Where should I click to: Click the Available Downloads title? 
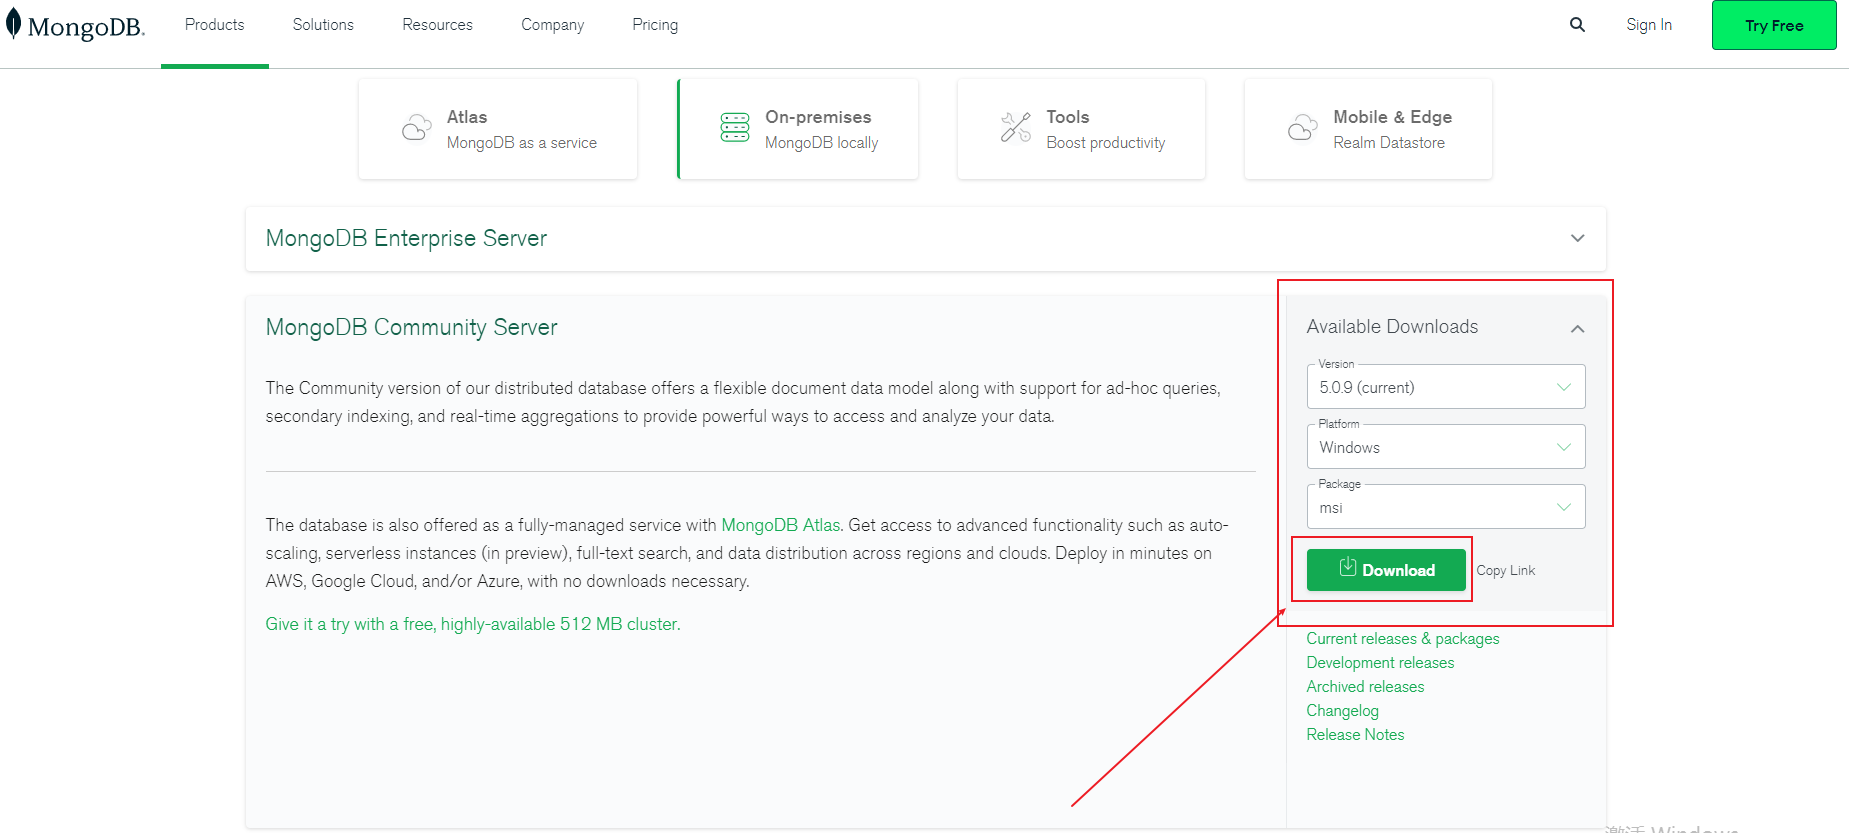coord(1392,327)
